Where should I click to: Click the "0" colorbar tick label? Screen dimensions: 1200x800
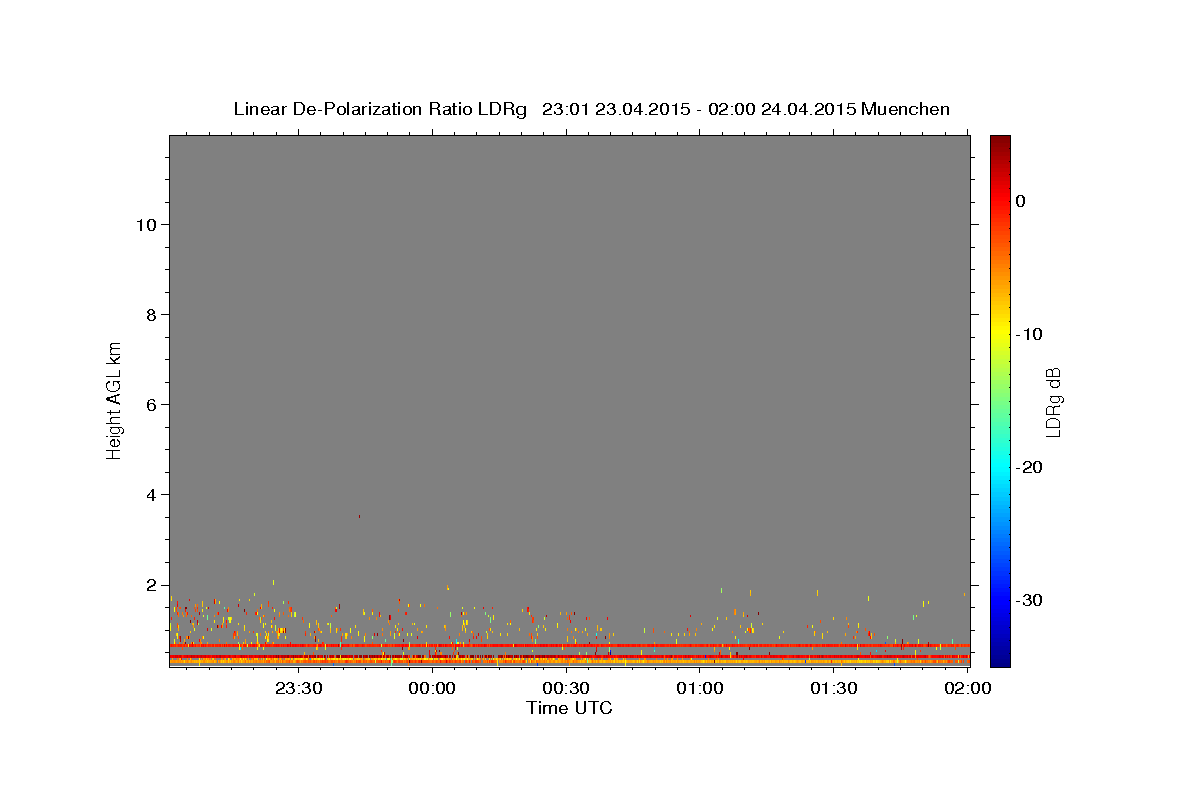click(1021, 201)
